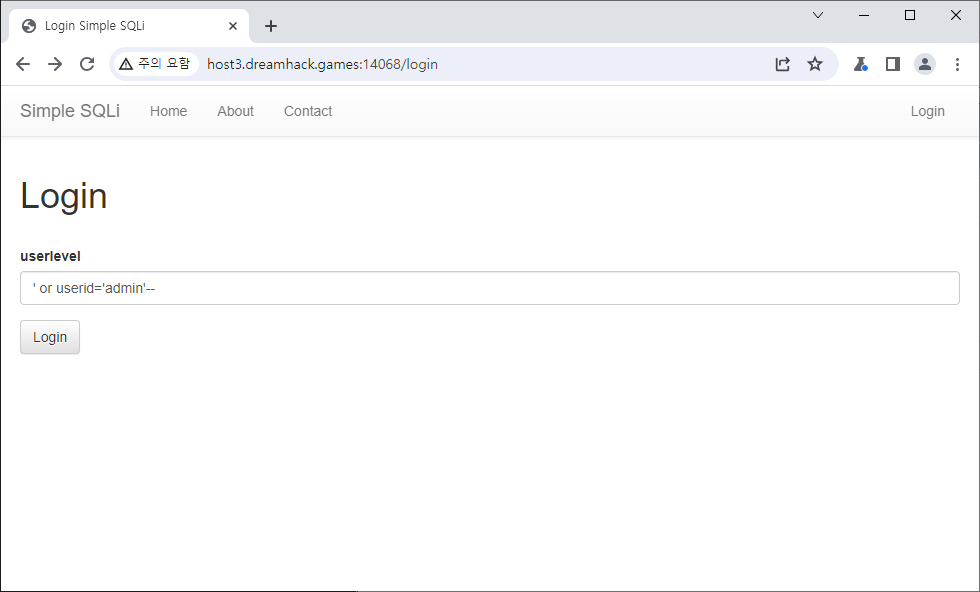The width and height of the screenshot is (980, 592).
Task: Focus the userlevel input field
Action: (x=489, y=288)
